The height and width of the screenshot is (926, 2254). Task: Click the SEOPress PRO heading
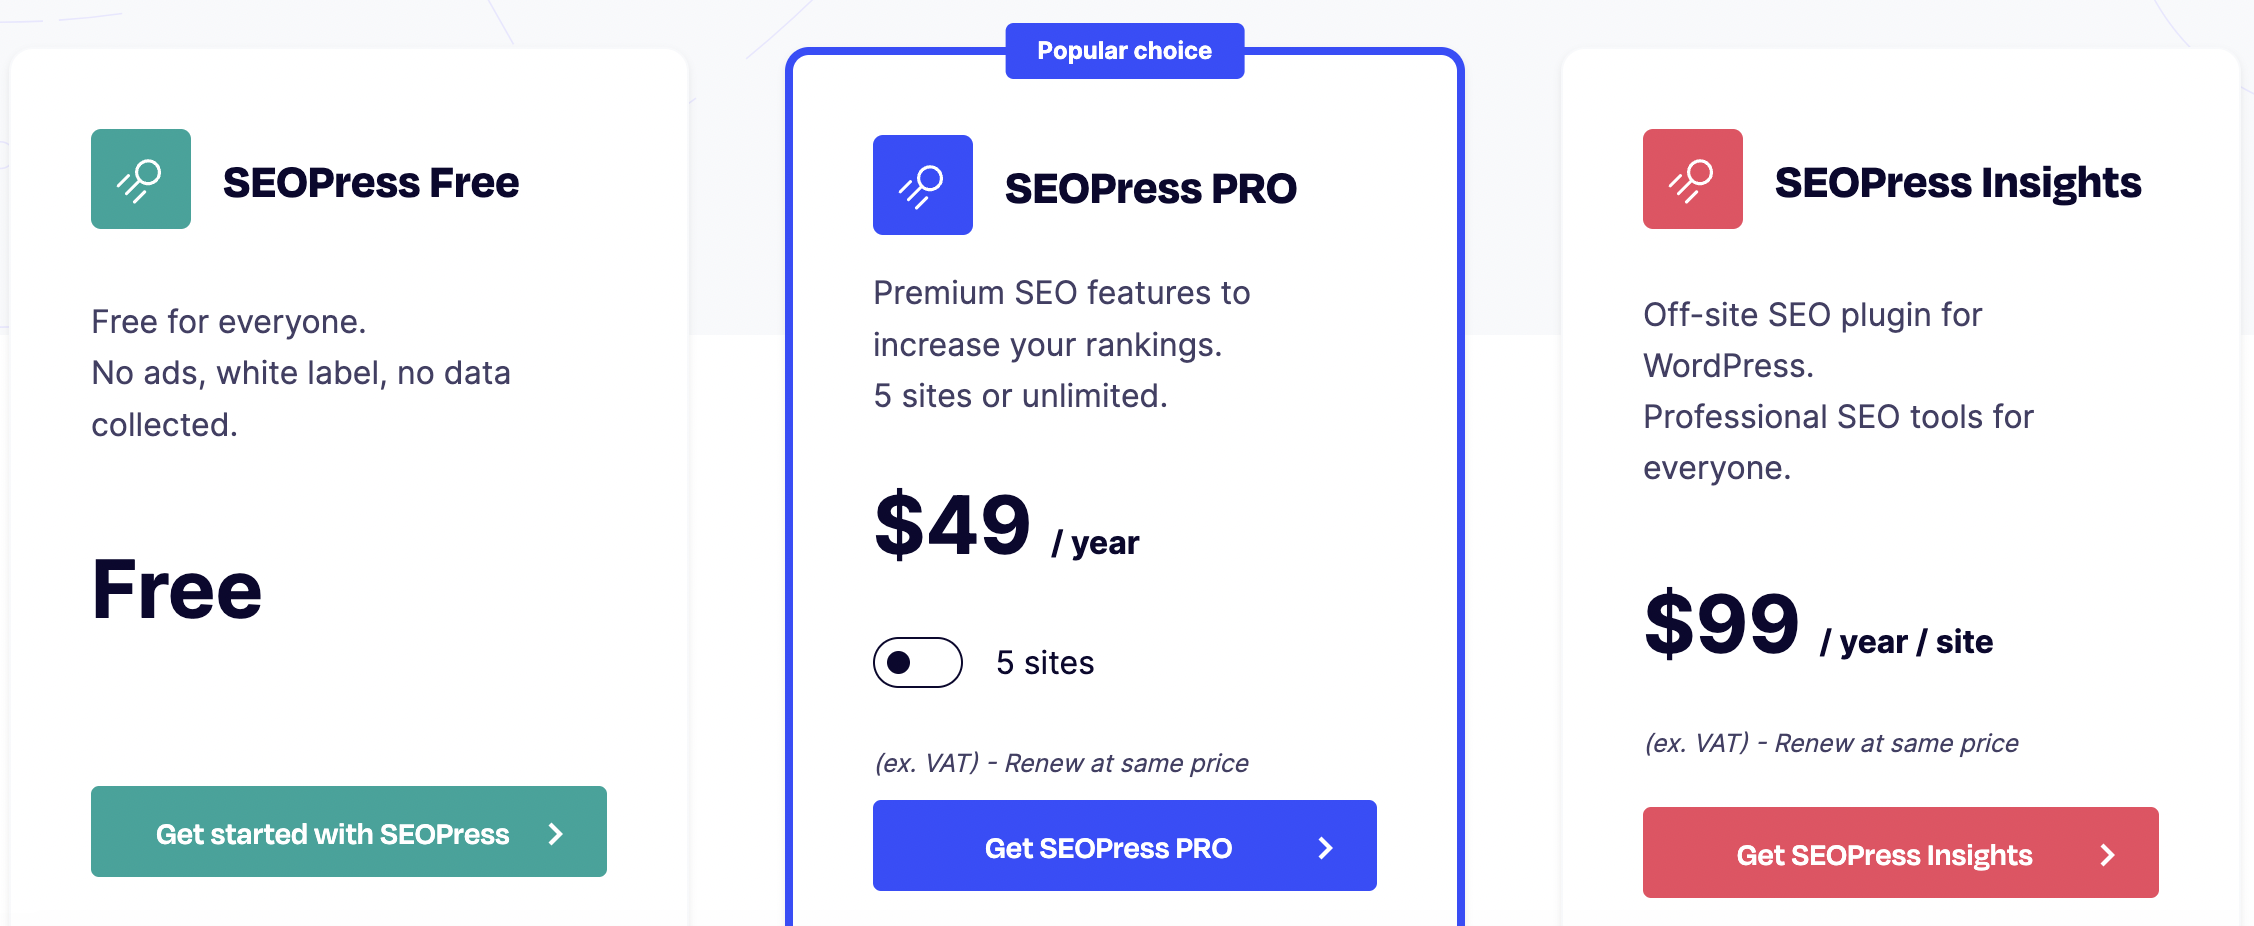1151,189
